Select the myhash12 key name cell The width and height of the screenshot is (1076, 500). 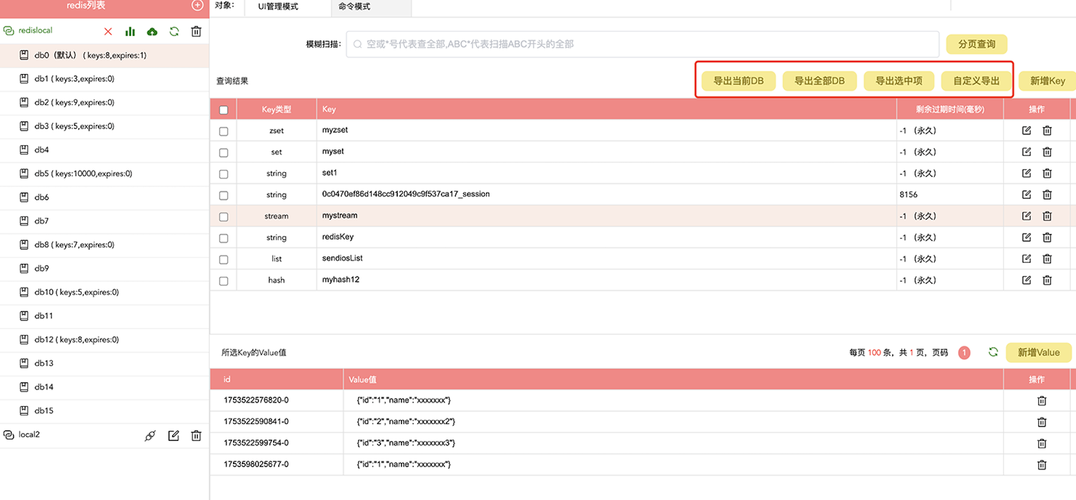coord(607,280)
